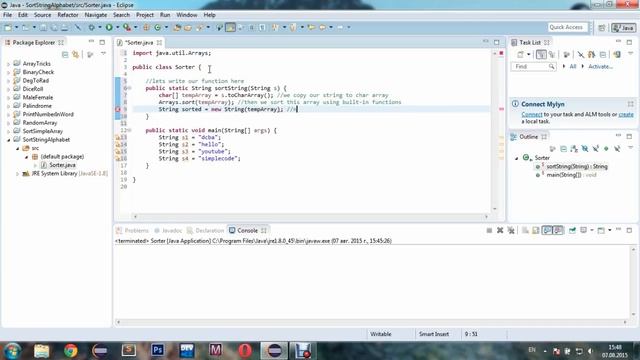Viewport: 640px width, 360px height.
Task: Toggle Scroll Lock in Console toolbar
Action: [536, 231]
